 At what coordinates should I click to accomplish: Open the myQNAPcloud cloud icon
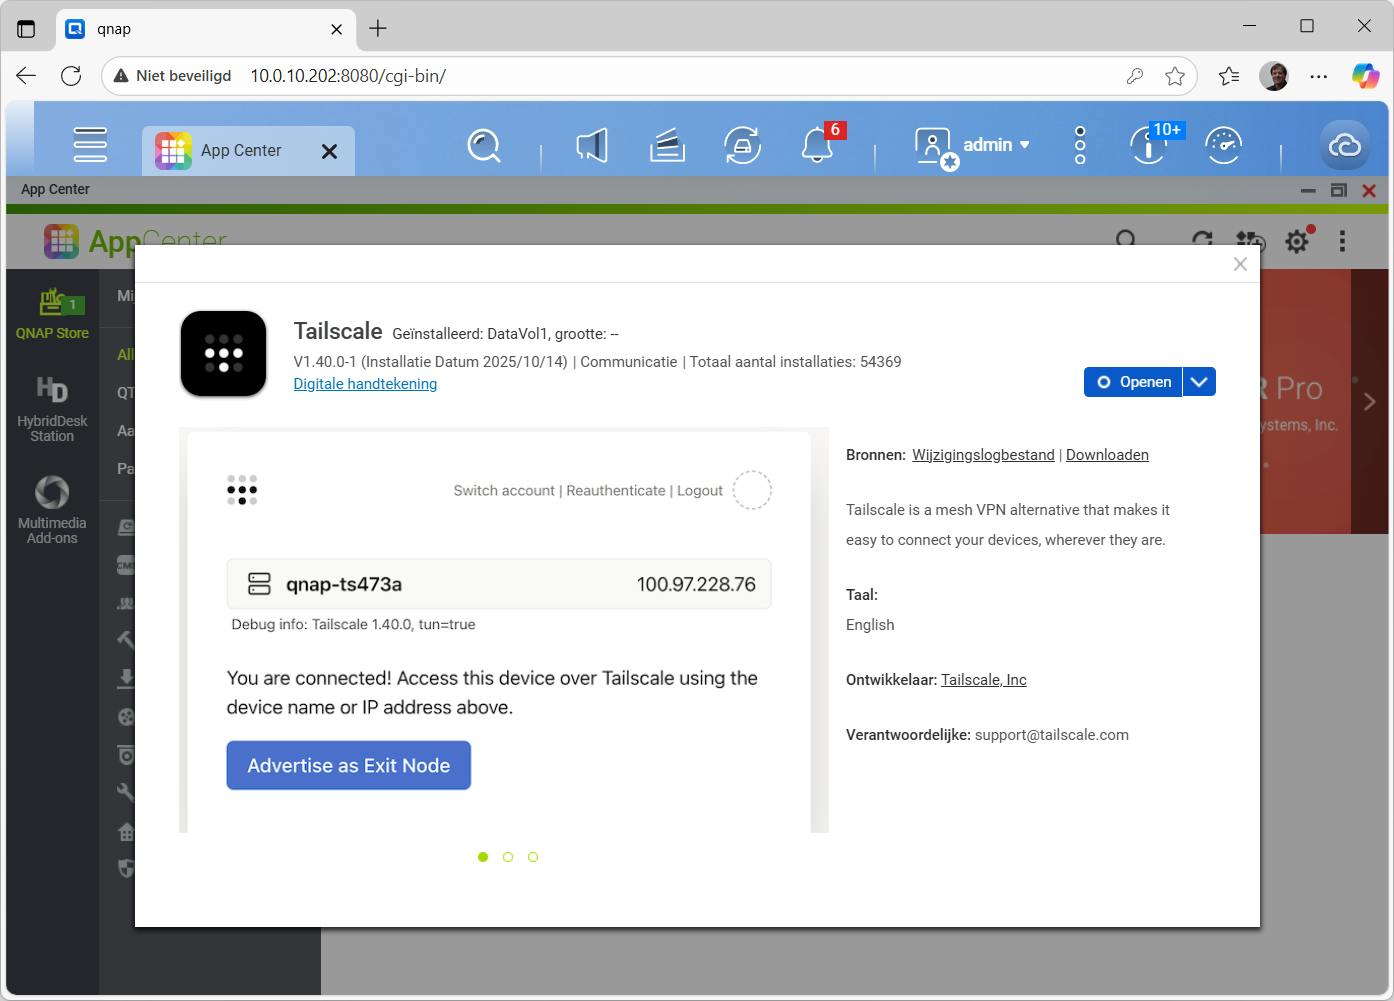click(x=1345, y=146)
